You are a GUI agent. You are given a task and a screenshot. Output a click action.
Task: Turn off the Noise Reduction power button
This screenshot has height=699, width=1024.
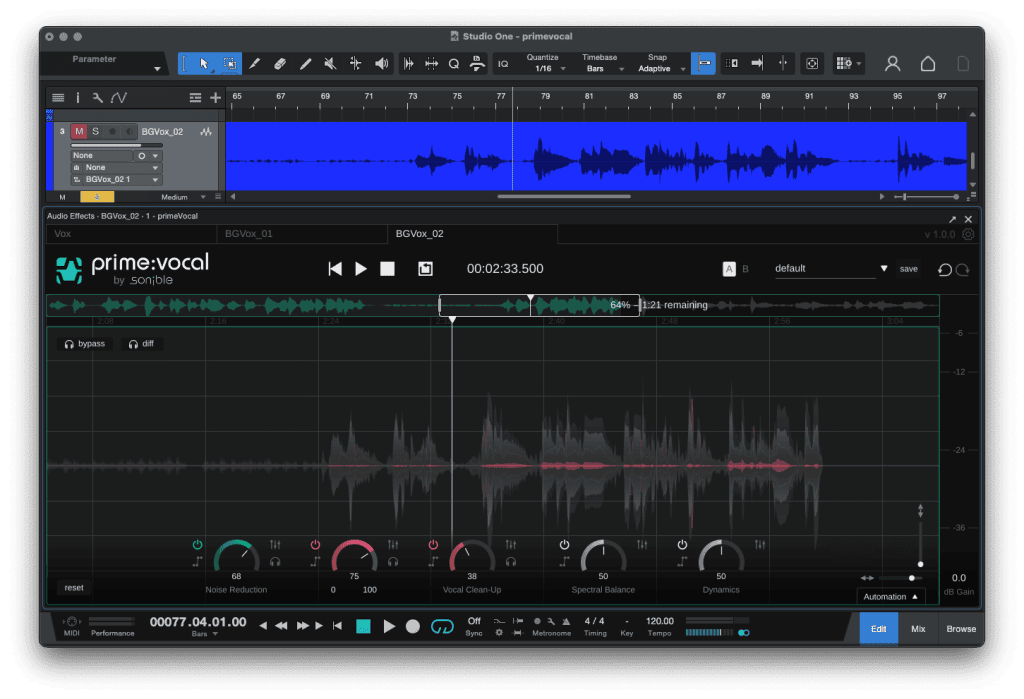[197, 544]
